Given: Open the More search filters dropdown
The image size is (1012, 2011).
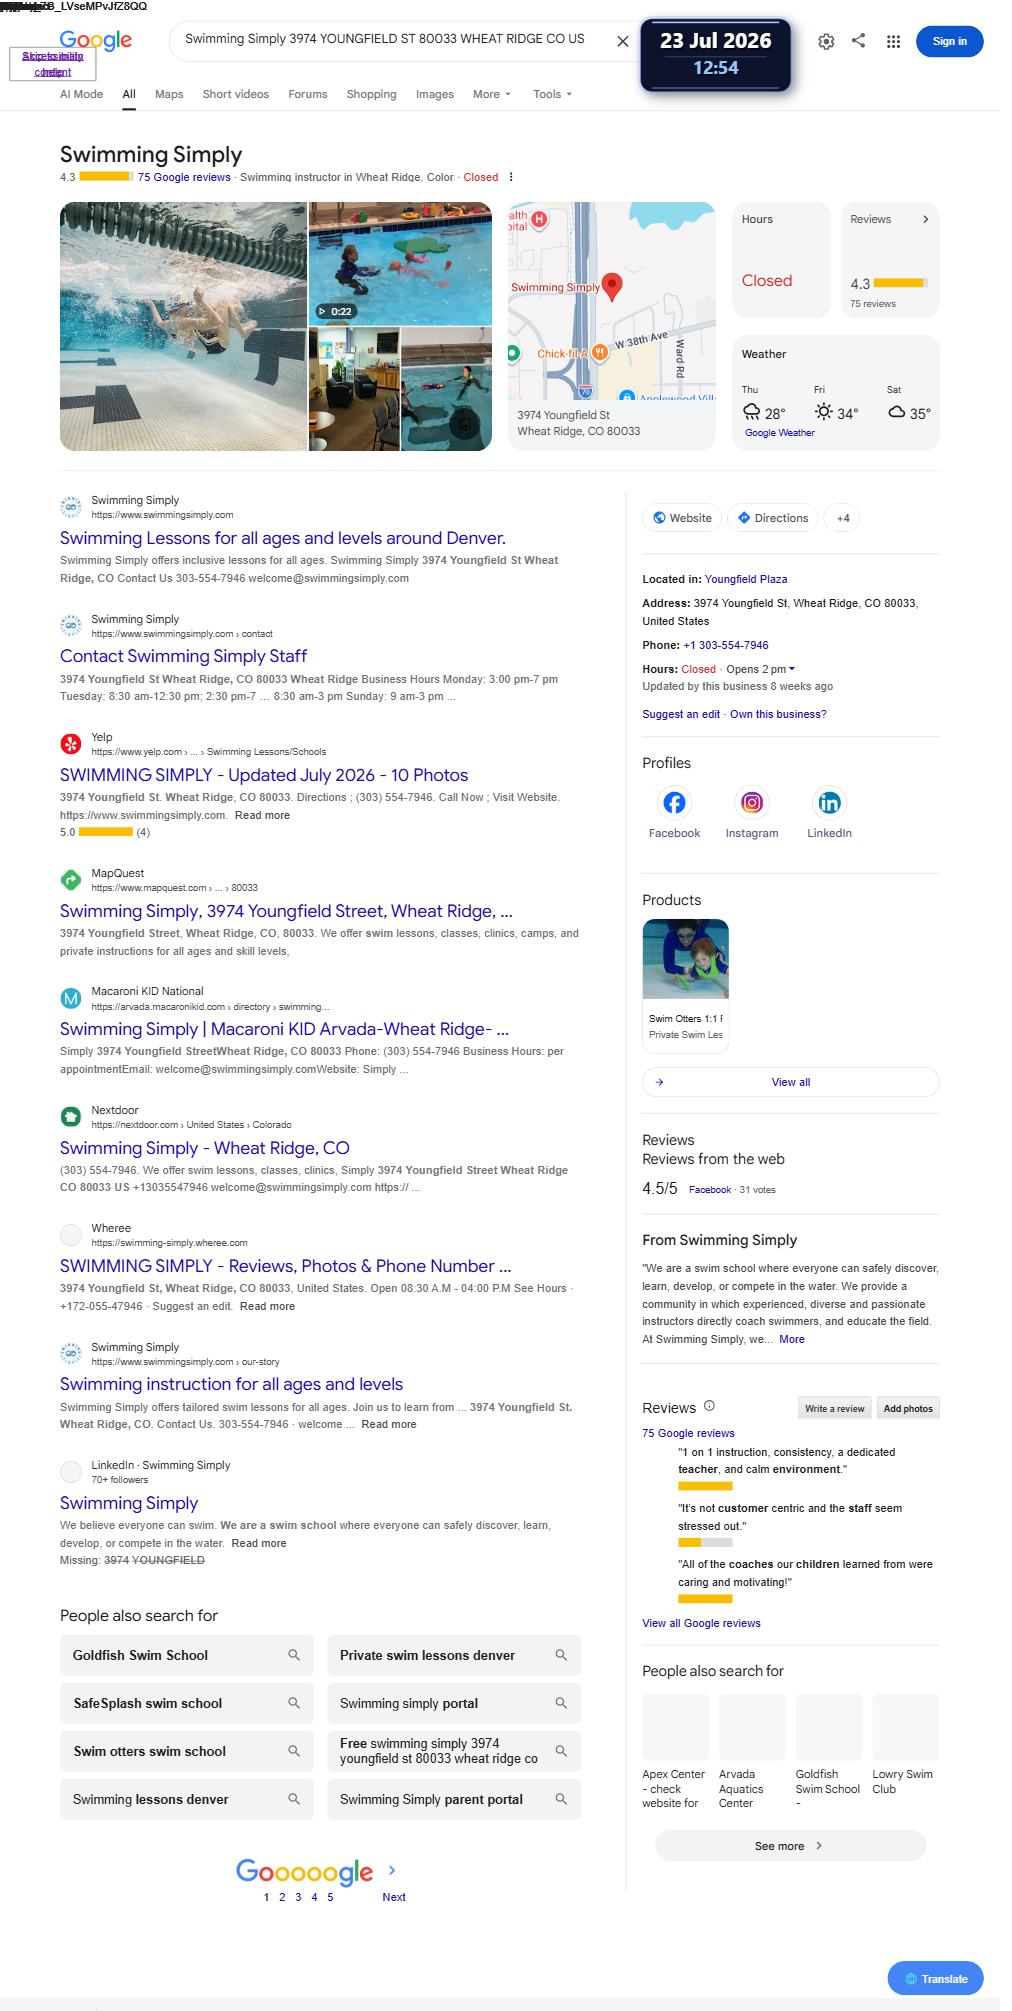Looking at the screenshot, I should click(x=492, y=94).
